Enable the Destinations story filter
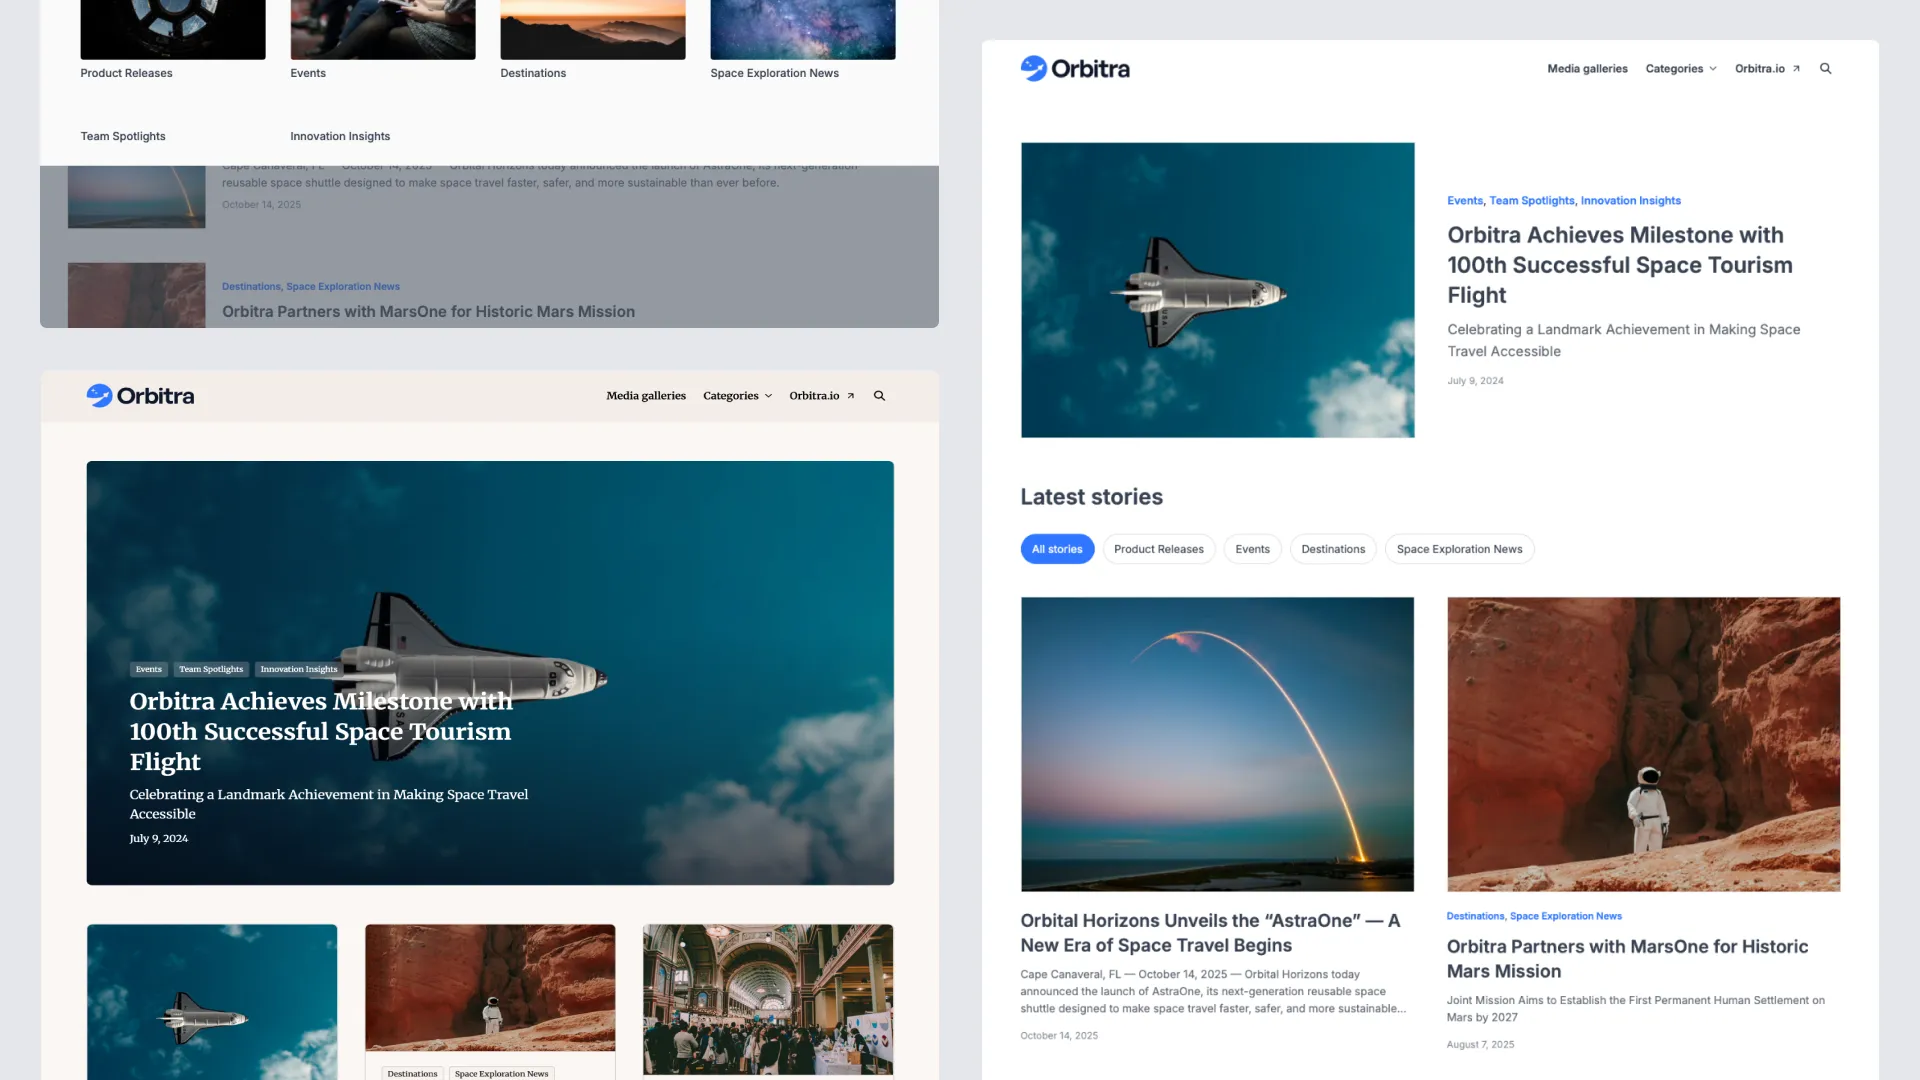Screen dimensions: 1920x1080 click(1333, 548)
